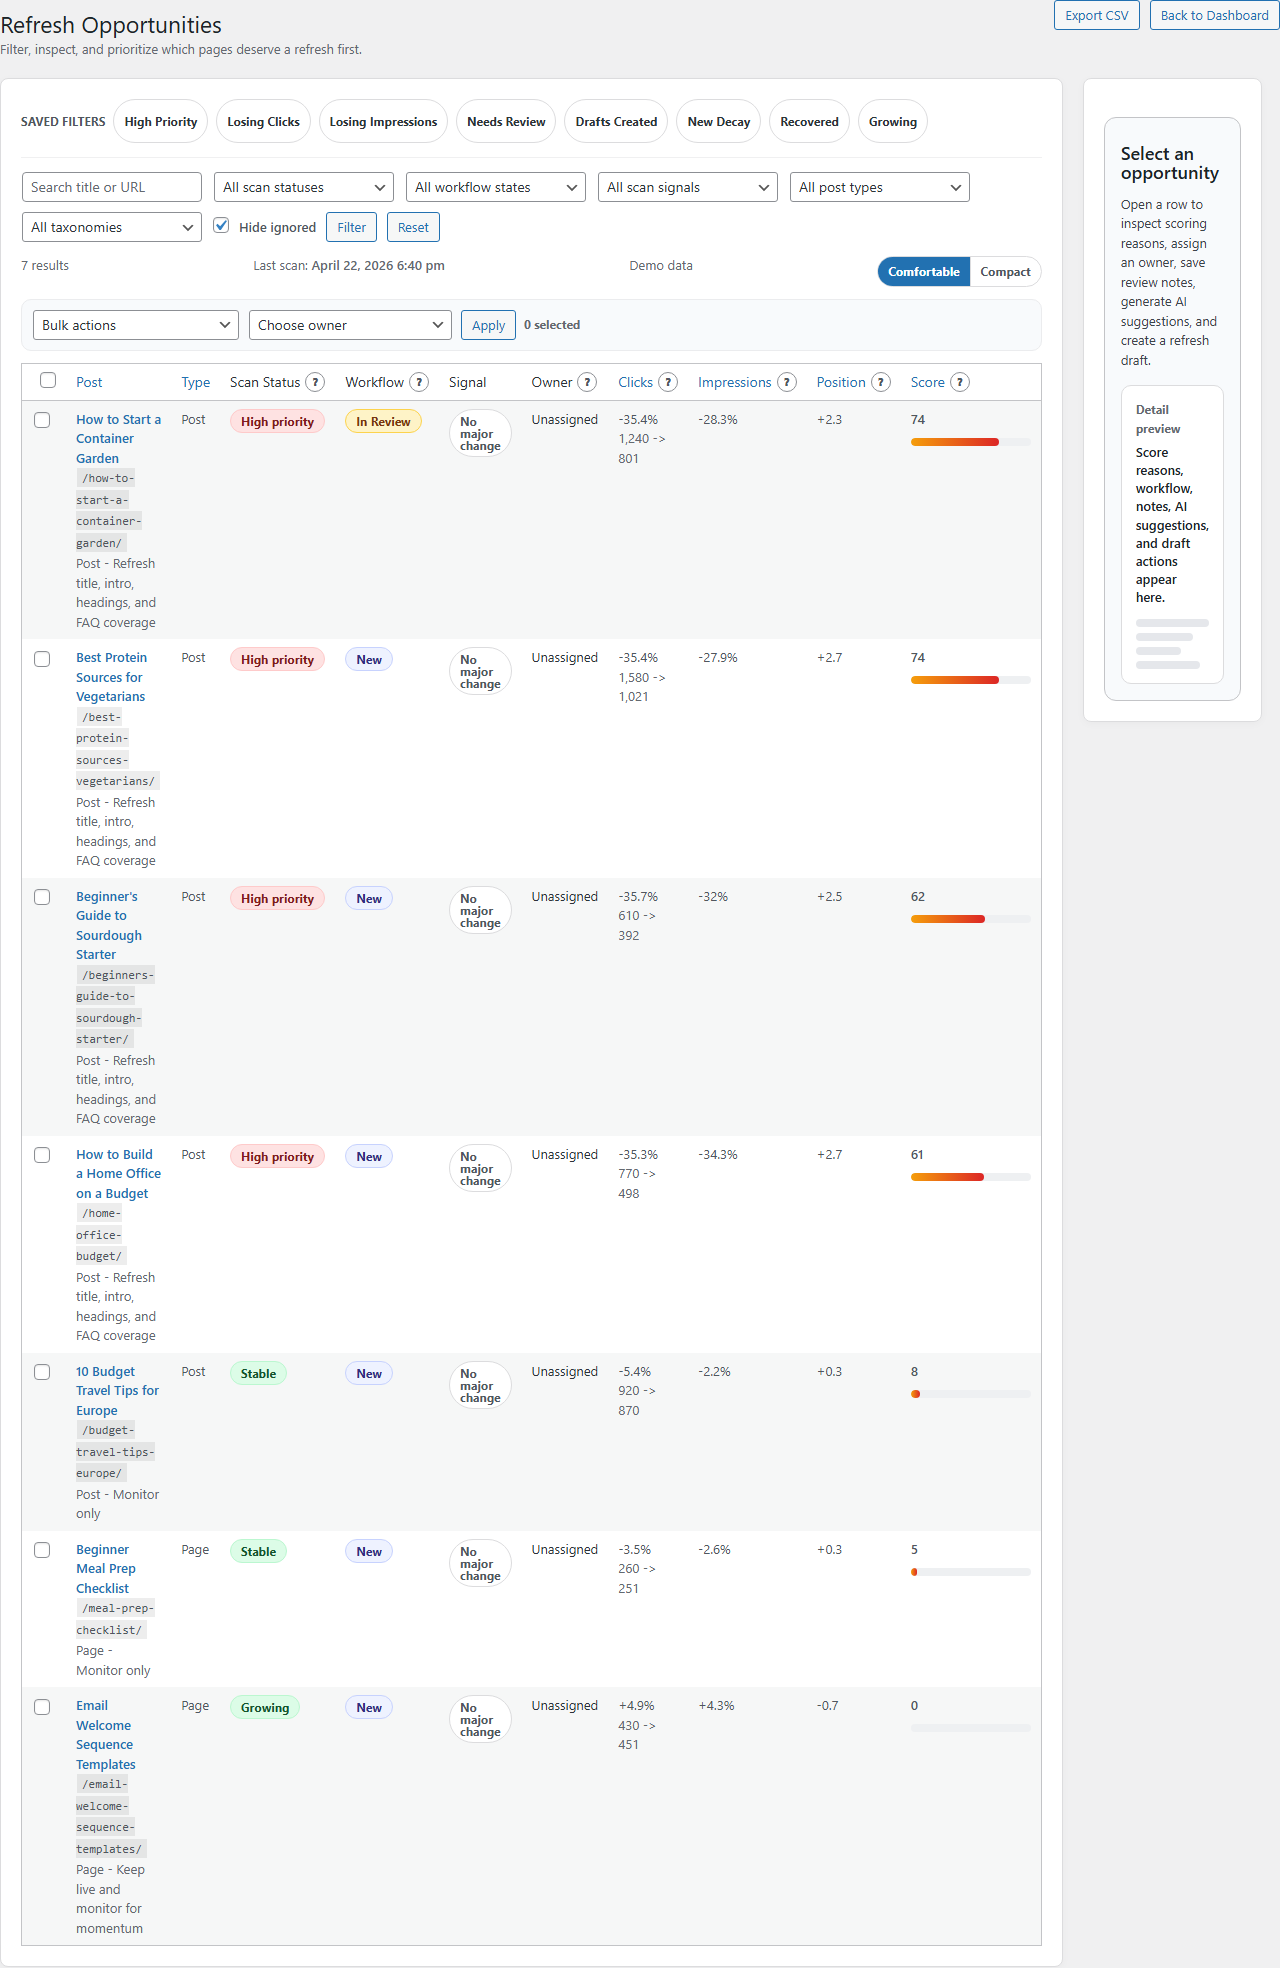Click the Filter button
Screen dimensions: 1280x1968
[352, 227]
